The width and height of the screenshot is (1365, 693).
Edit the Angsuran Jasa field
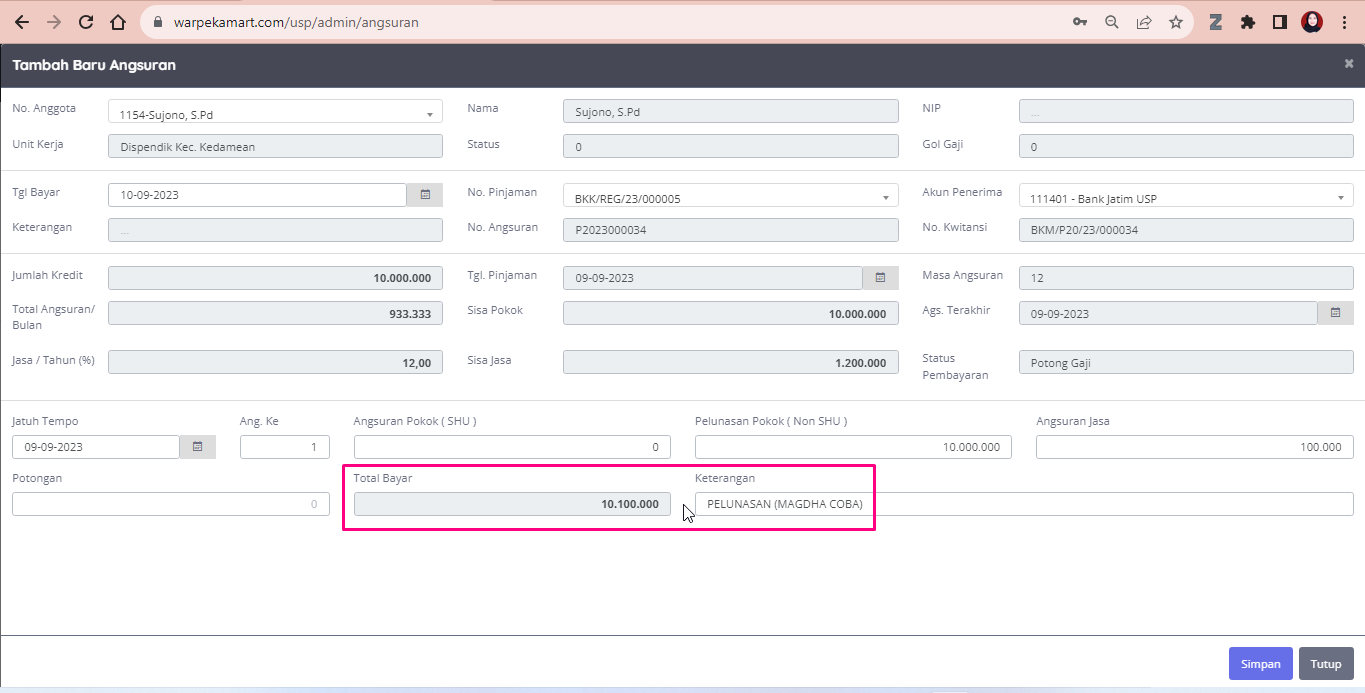[1195, 447]
